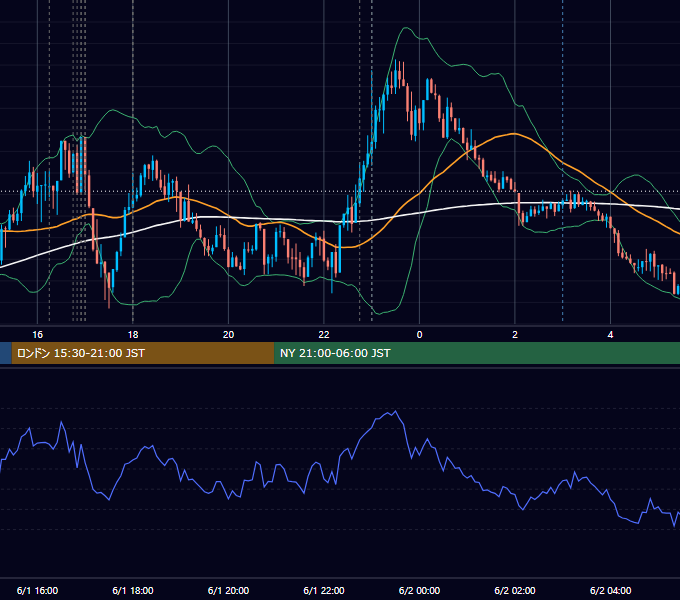Click the ロンドン 15:30-21:00 JST session bar
Image resolution: width=680 pixels, height=600 pixels.
click(x=143, y=353)
